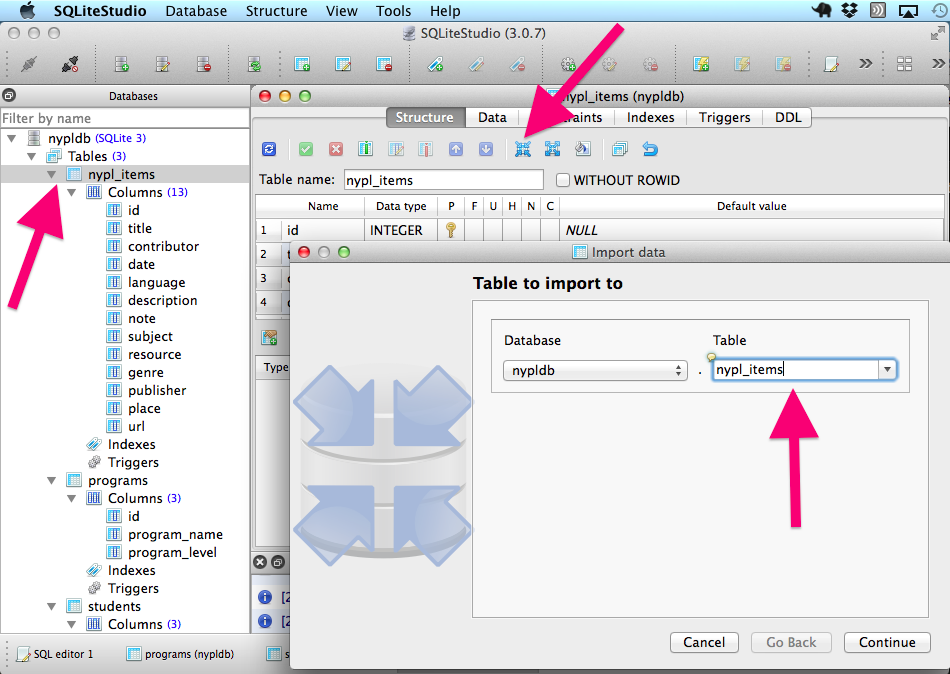Open the import data tool
This screenshot has height=674, width=950.
524,149
